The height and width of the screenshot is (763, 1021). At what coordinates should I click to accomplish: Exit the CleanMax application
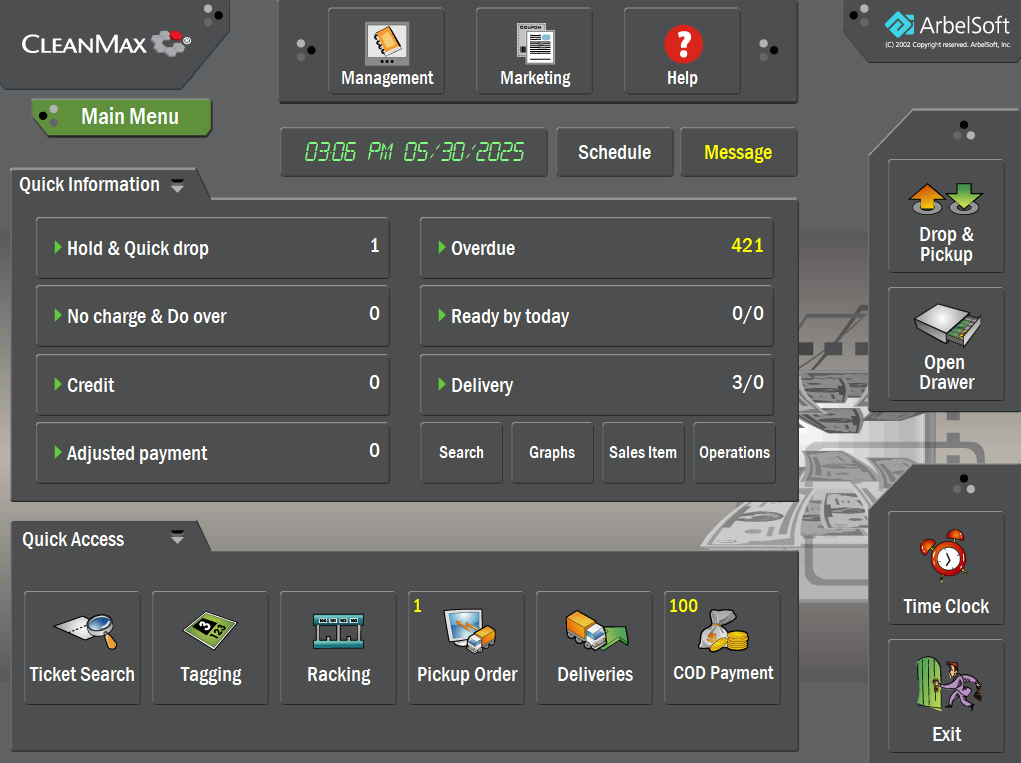click(x=945, y=695)
